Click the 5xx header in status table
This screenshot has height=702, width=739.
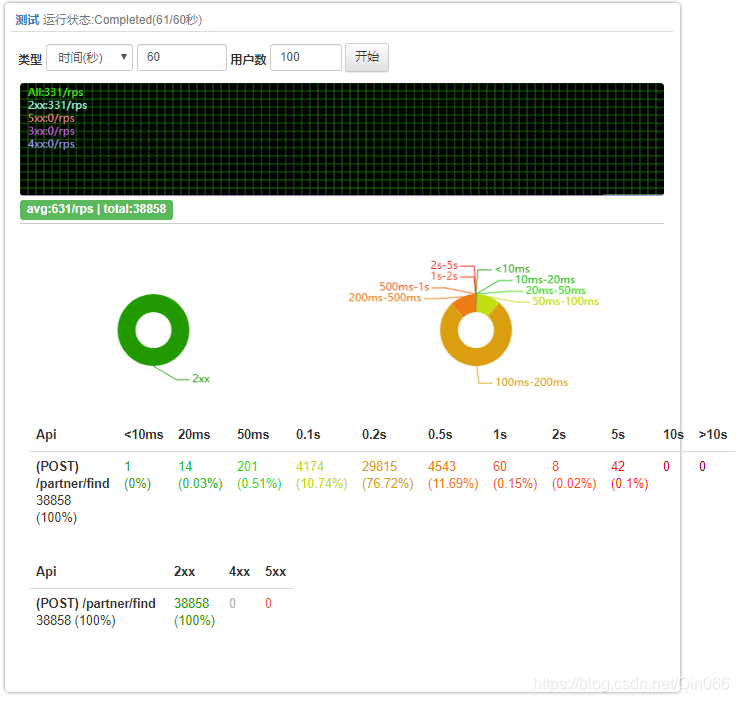tap(276, 572)
